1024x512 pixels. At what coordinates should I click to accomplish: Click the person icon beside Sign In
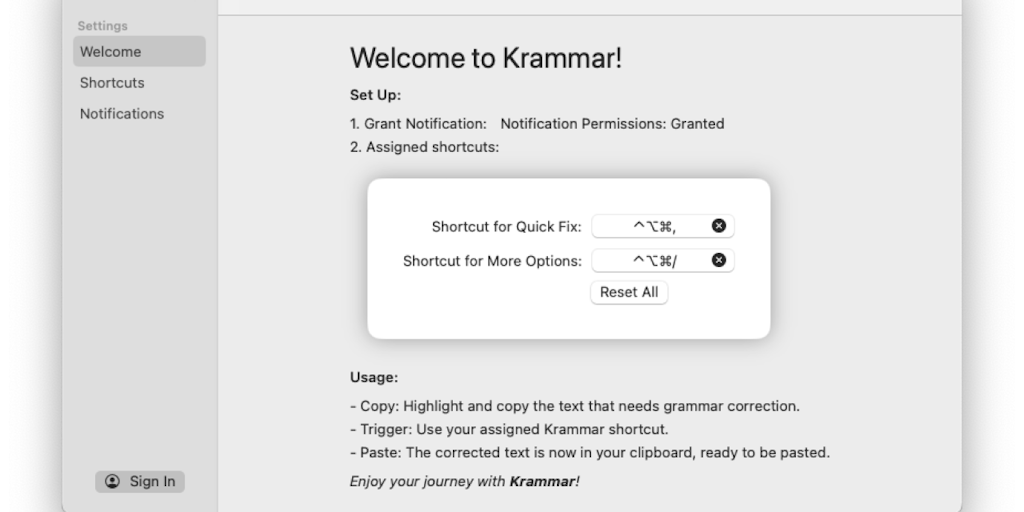112,481
